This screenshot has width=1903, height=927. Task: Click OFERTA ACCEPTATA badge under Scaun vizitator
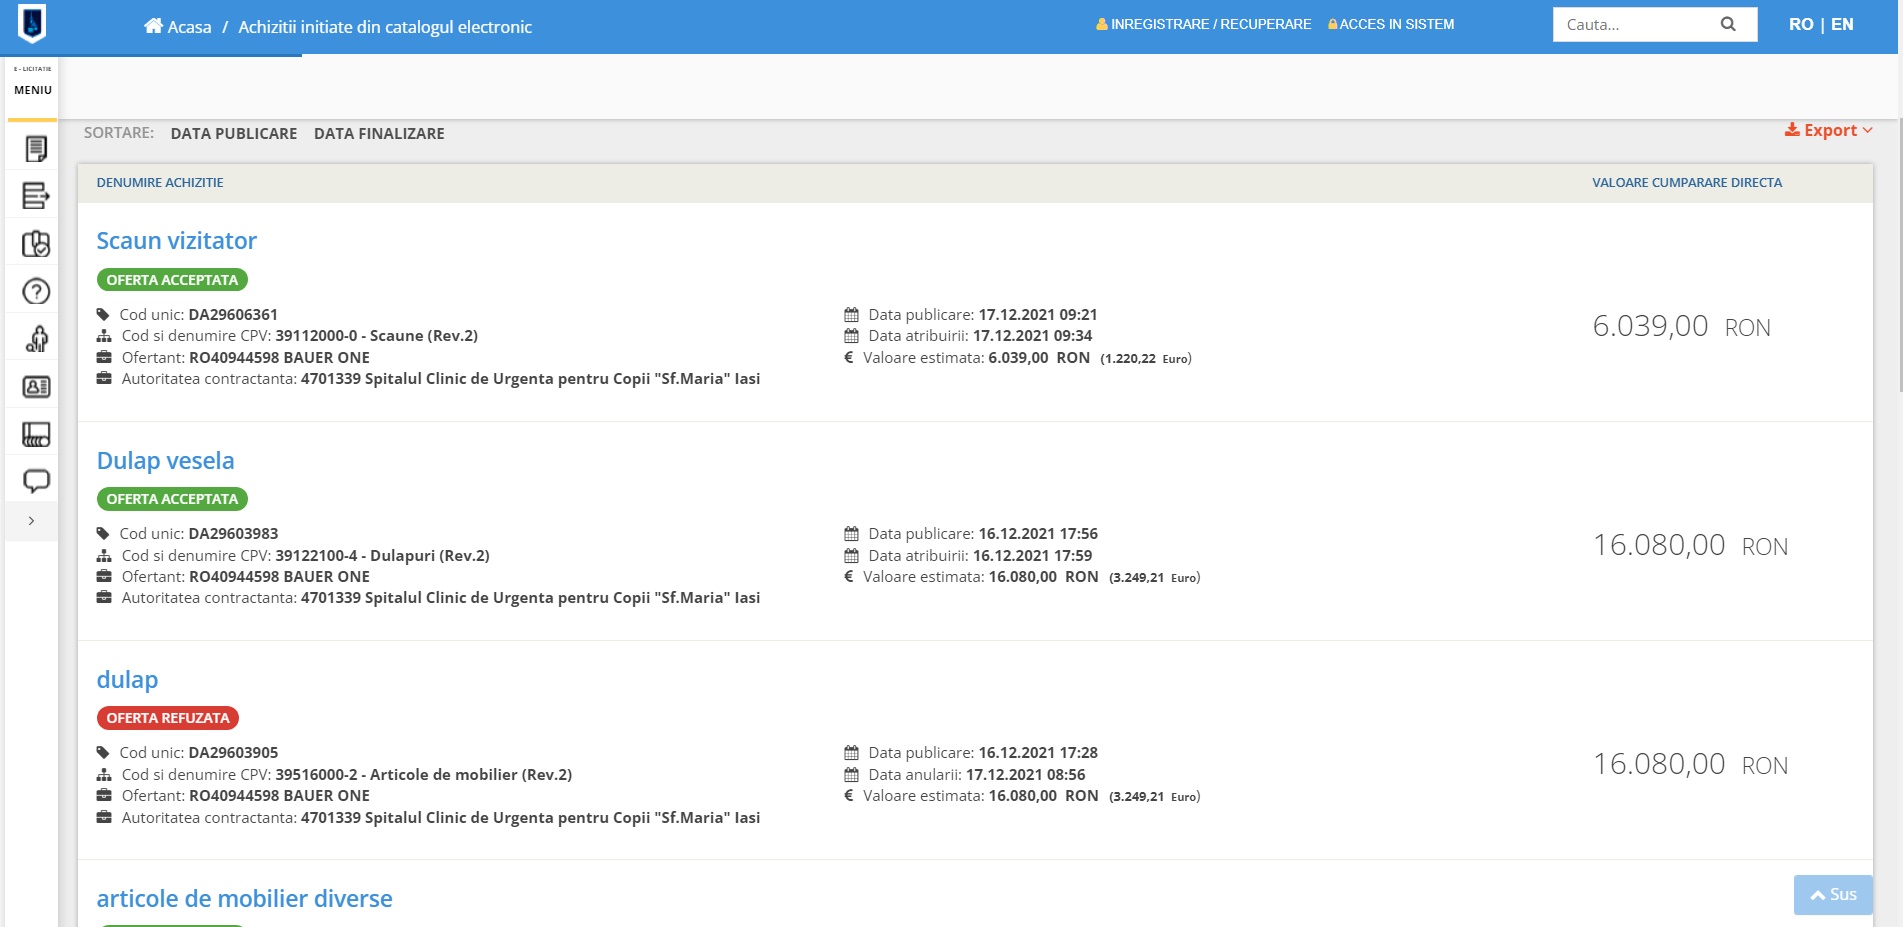click(x=172, y=280)
